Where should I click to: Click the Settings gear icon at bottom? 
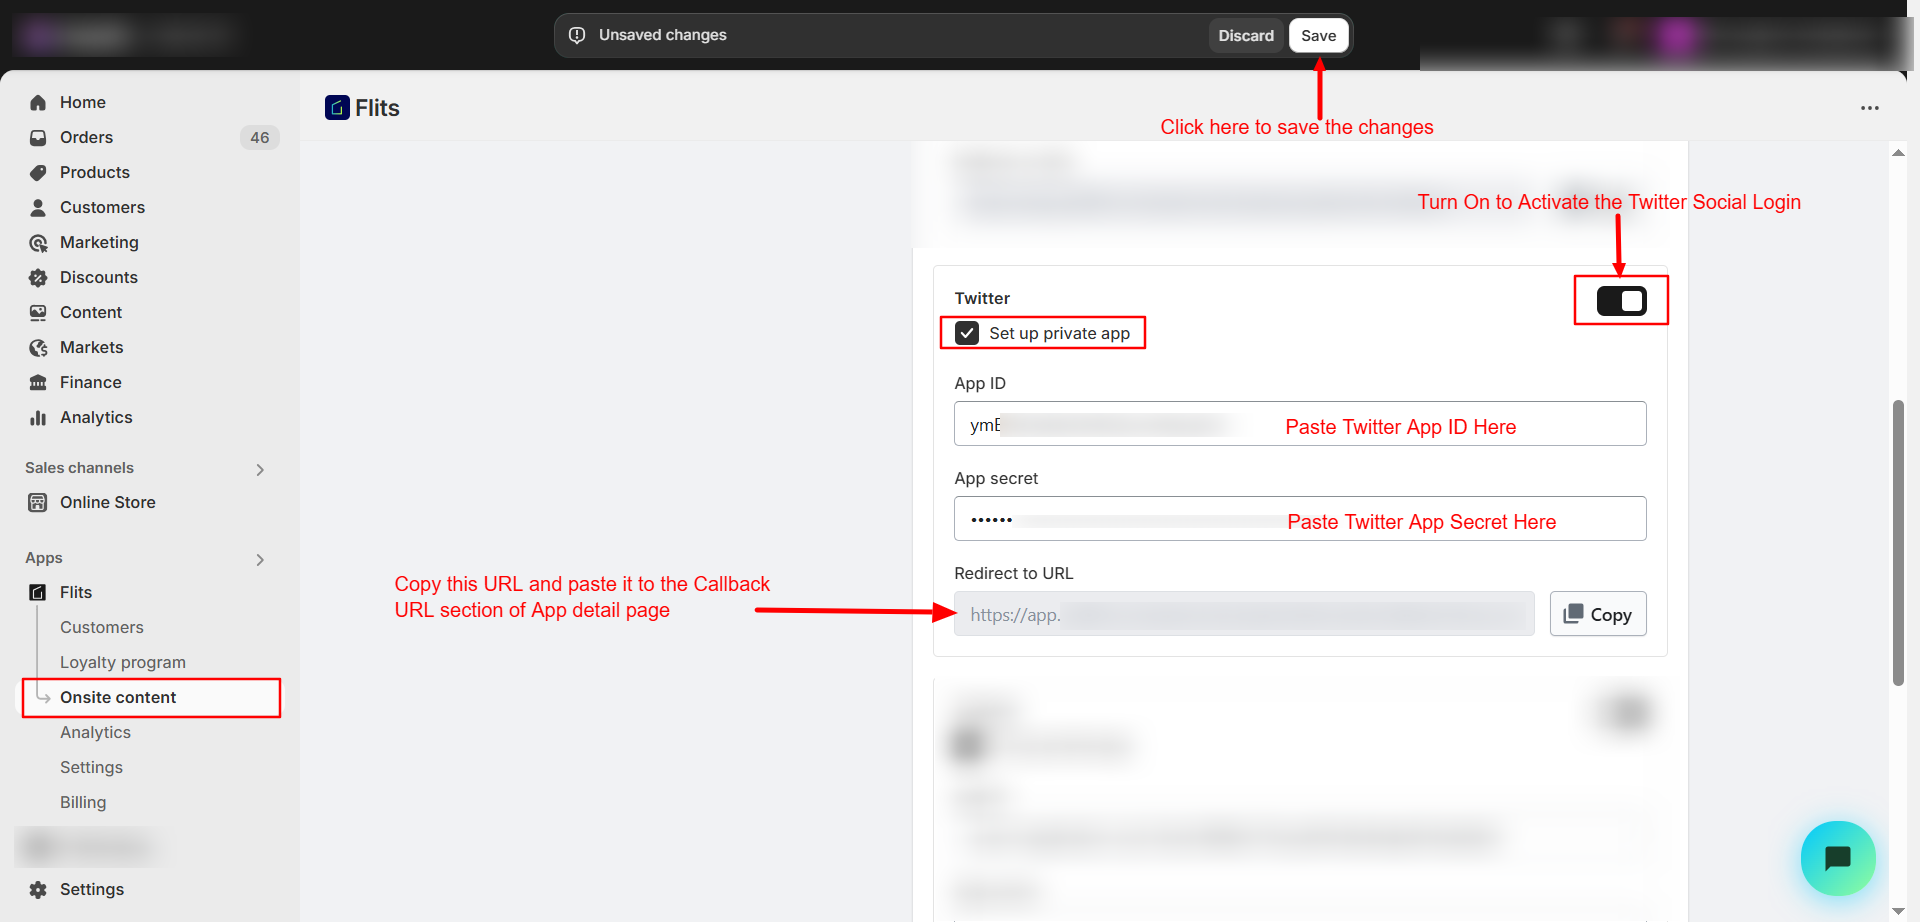click(38, 890)
